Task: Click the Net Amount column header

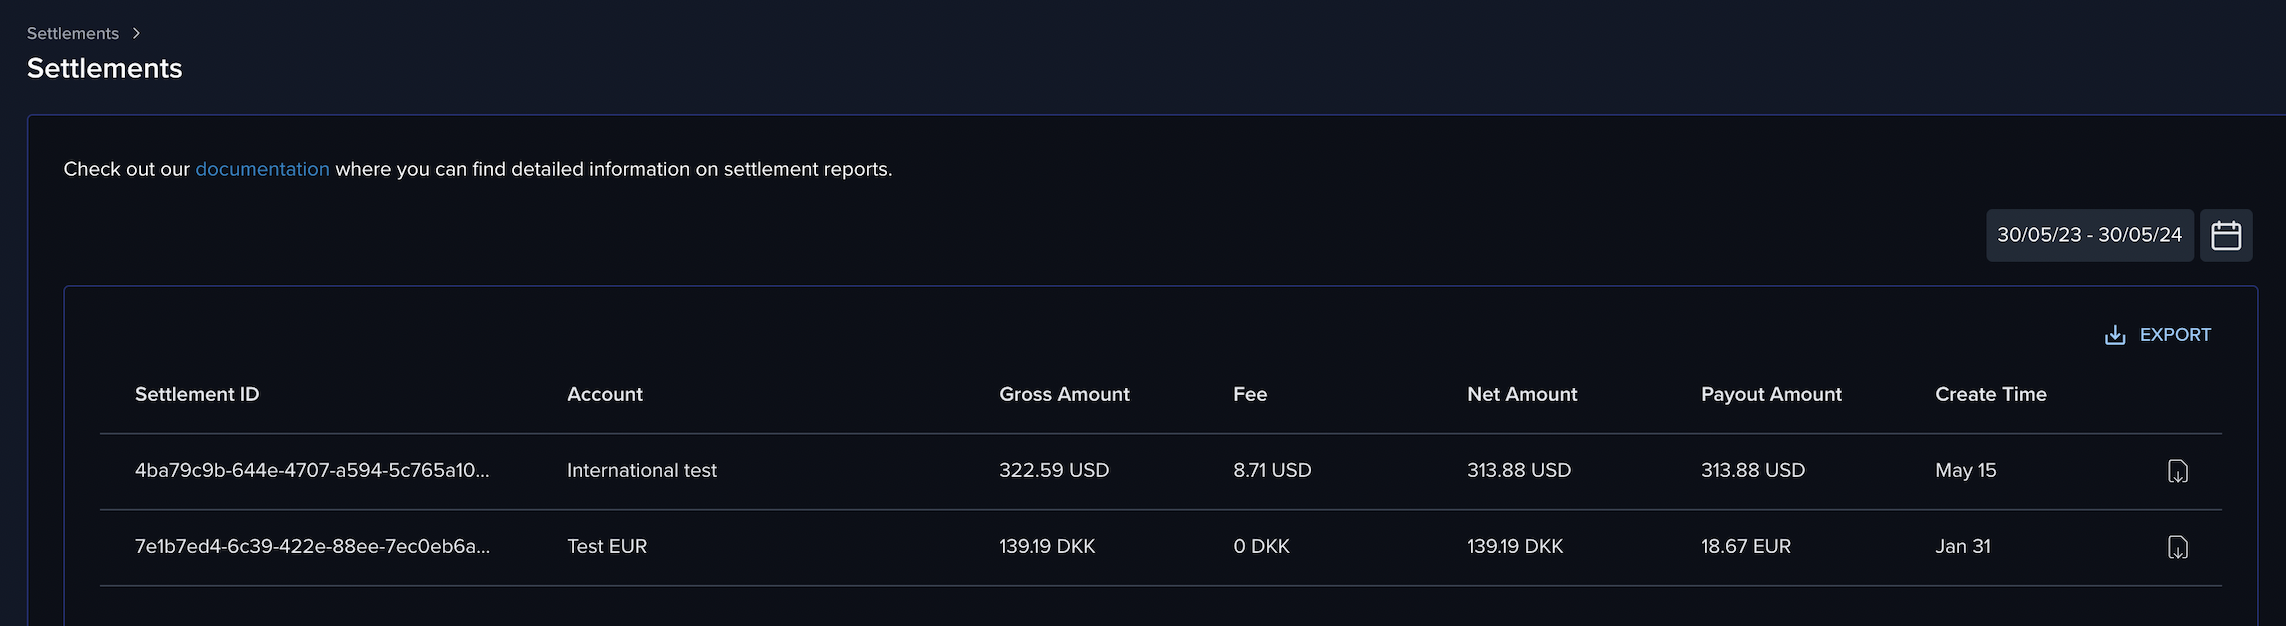Action: coord(1522,394)
